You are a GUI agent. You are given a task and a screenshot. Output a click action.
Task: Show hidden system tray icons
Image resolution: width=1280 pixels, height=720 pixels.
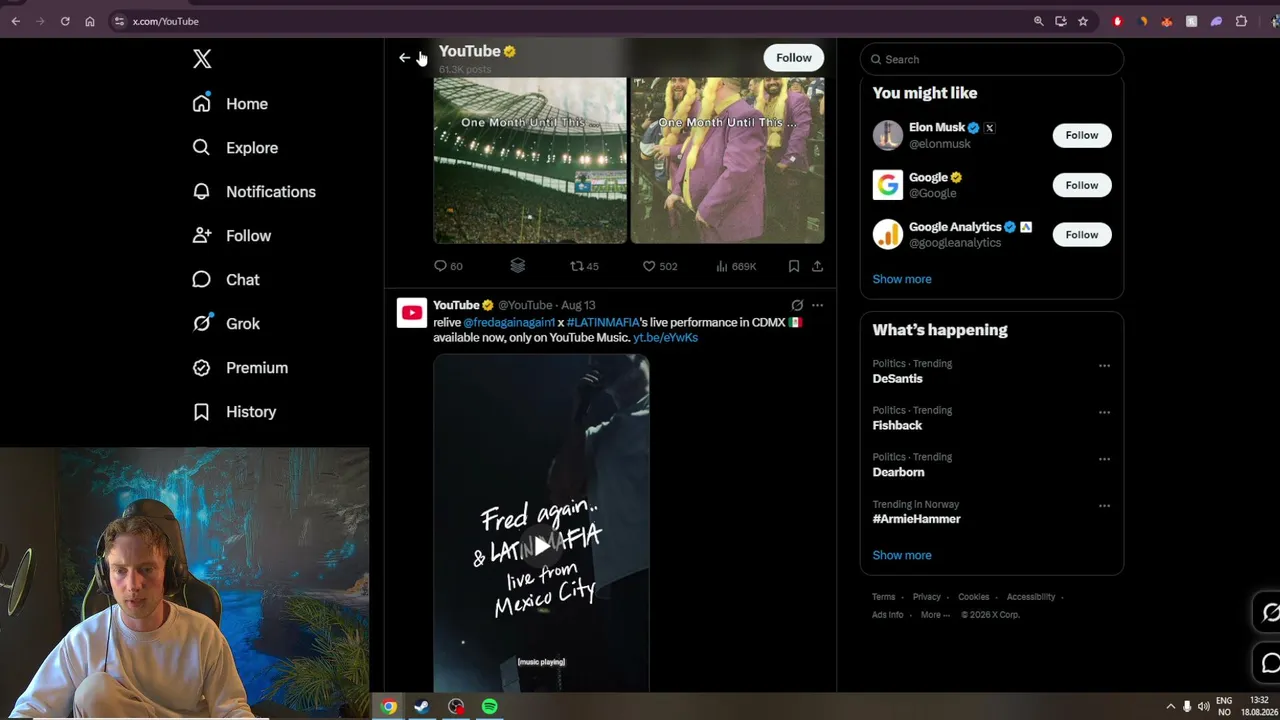1171,707
